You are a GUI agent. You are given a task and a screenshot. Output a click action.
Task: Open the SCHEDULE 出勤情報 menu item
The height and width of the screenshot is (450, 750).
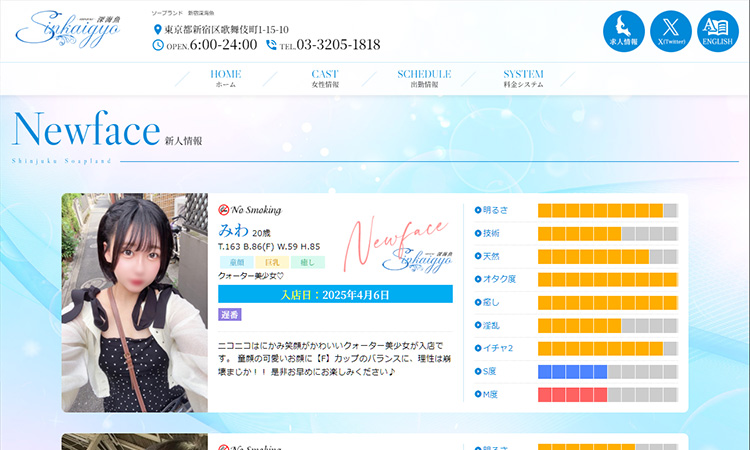[424, 78]
